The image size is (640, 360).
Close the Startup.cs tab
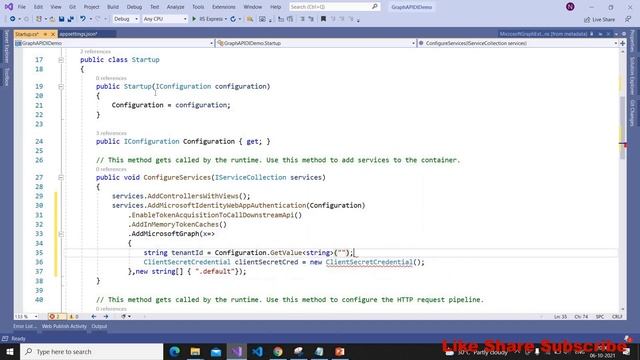click(53, 34)
